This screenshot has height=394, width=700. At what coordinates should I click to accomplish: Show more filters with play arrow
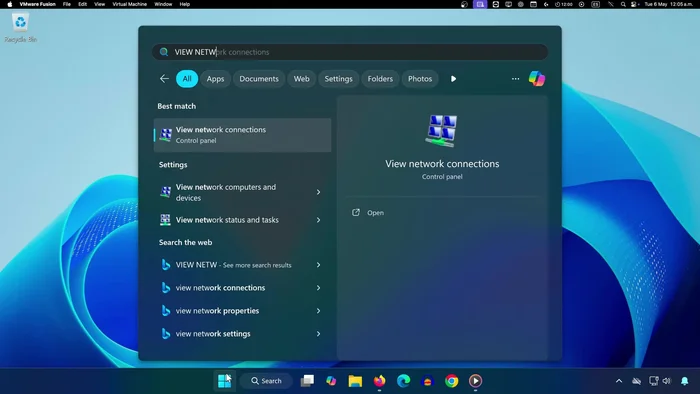point(453,79)
